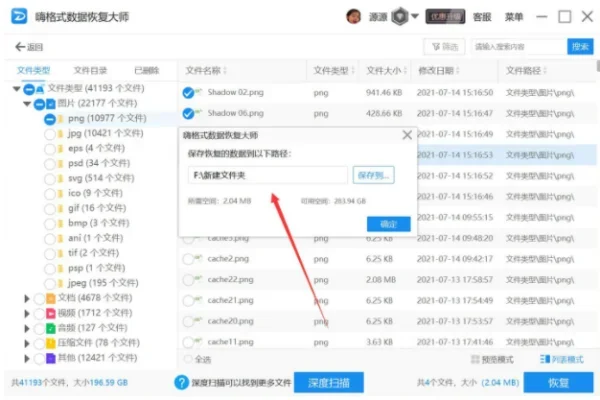Open the 菜单 menu in title bar
The image size is (600, 400).
click(514, 17)
